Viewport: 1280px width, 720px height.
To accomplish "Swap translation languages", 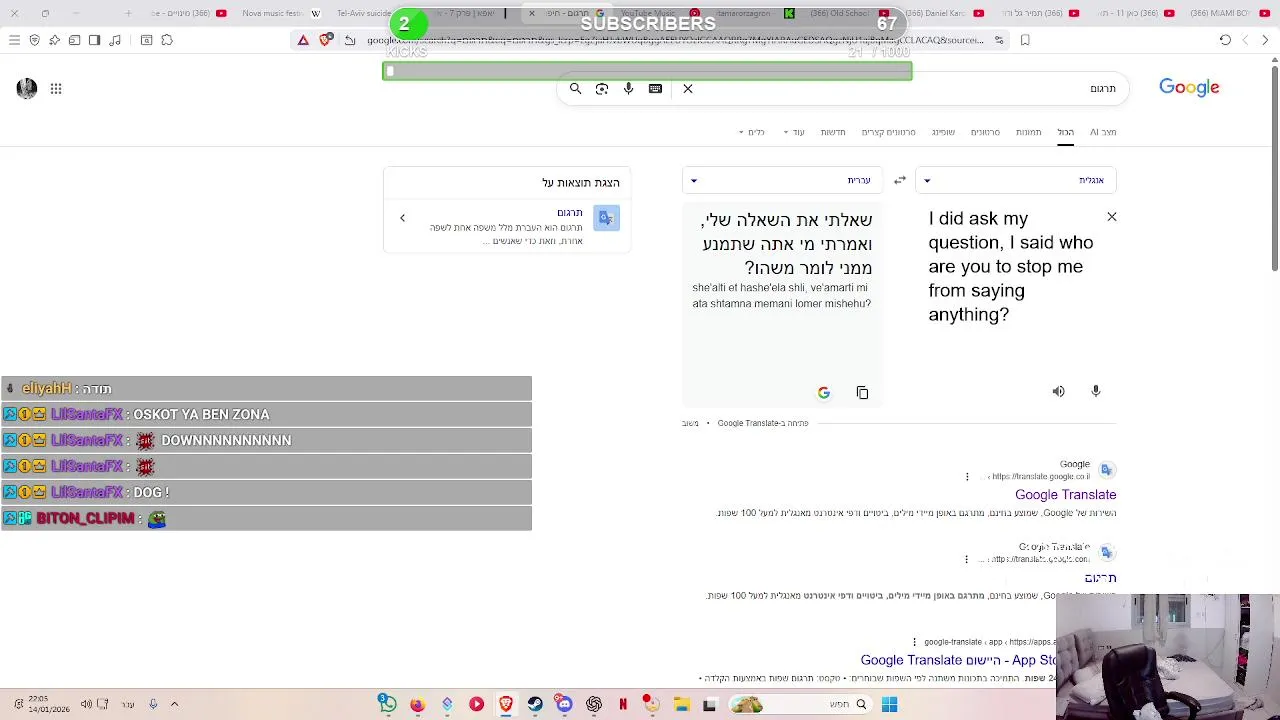I will tap(900, 180).
